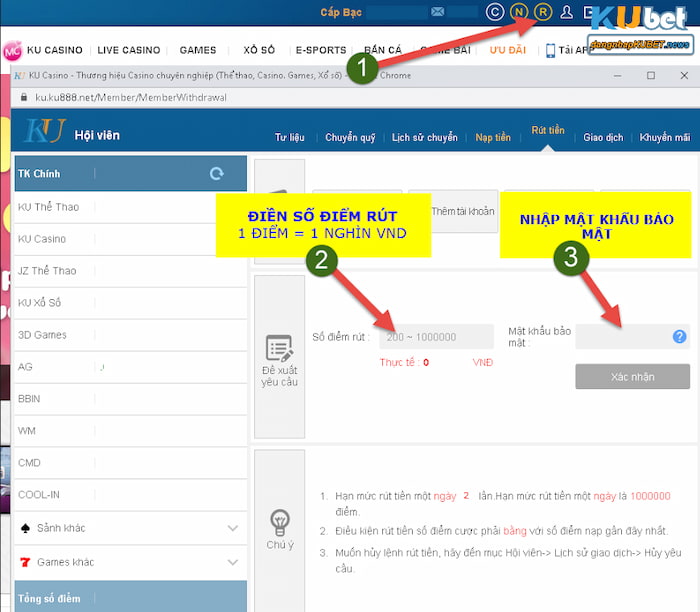
Task: Click the Đề xuất yêu cầu form icon
Action: 279,348
